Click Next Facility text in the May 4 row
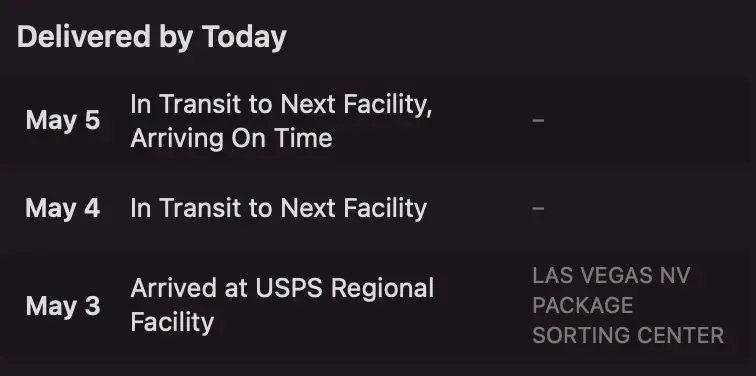756x376 pixels. point(354,209)
